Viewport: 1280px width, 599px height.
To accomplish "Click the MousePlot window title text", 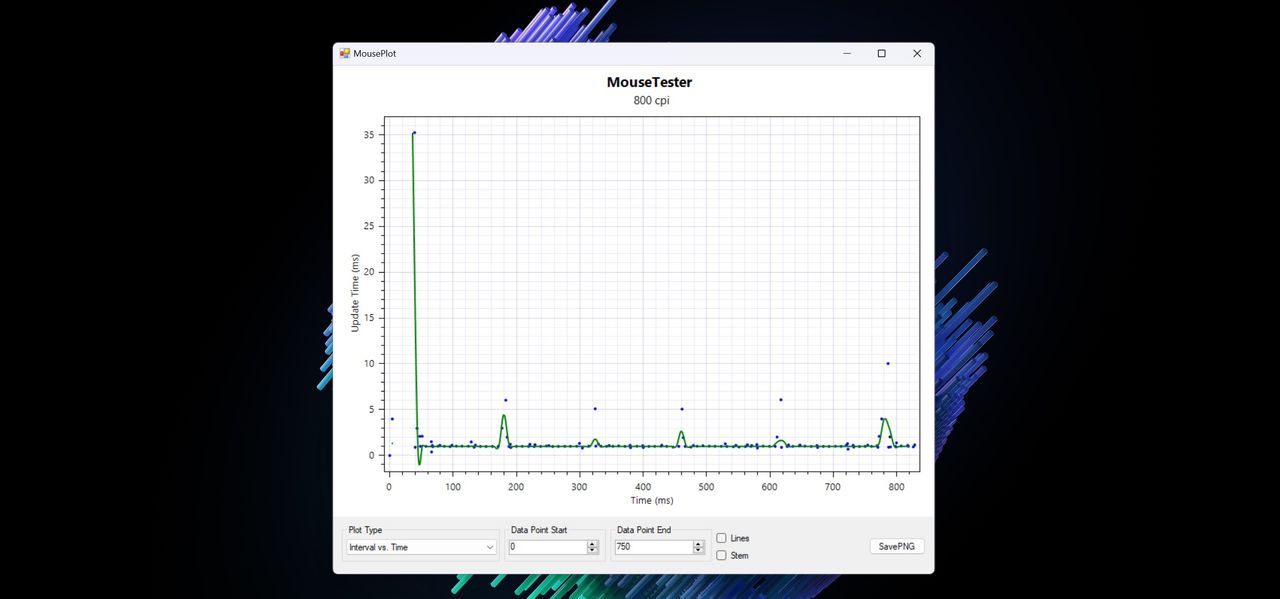I will pos(375,54).
